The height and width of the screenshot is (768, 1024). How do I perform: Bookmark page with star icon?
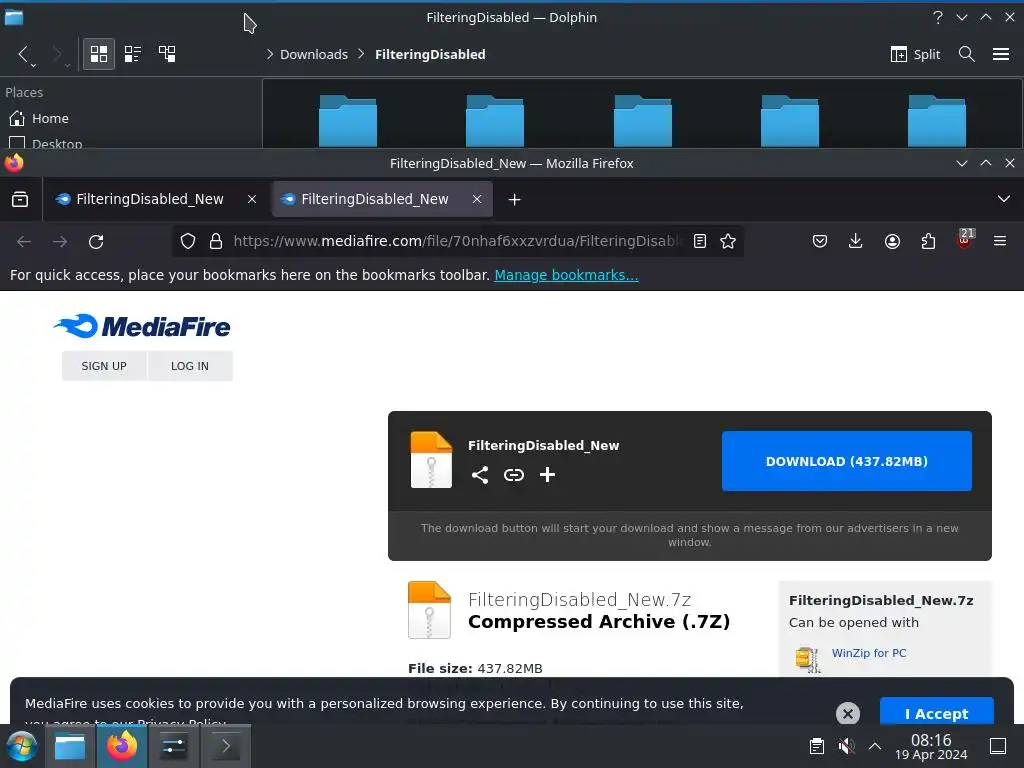pos(728,242)
